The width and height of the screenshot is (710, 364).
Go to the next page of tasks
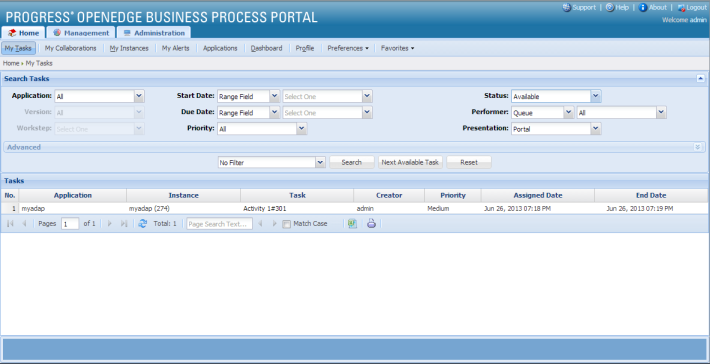pyautogui.click(x=109, y=224)
